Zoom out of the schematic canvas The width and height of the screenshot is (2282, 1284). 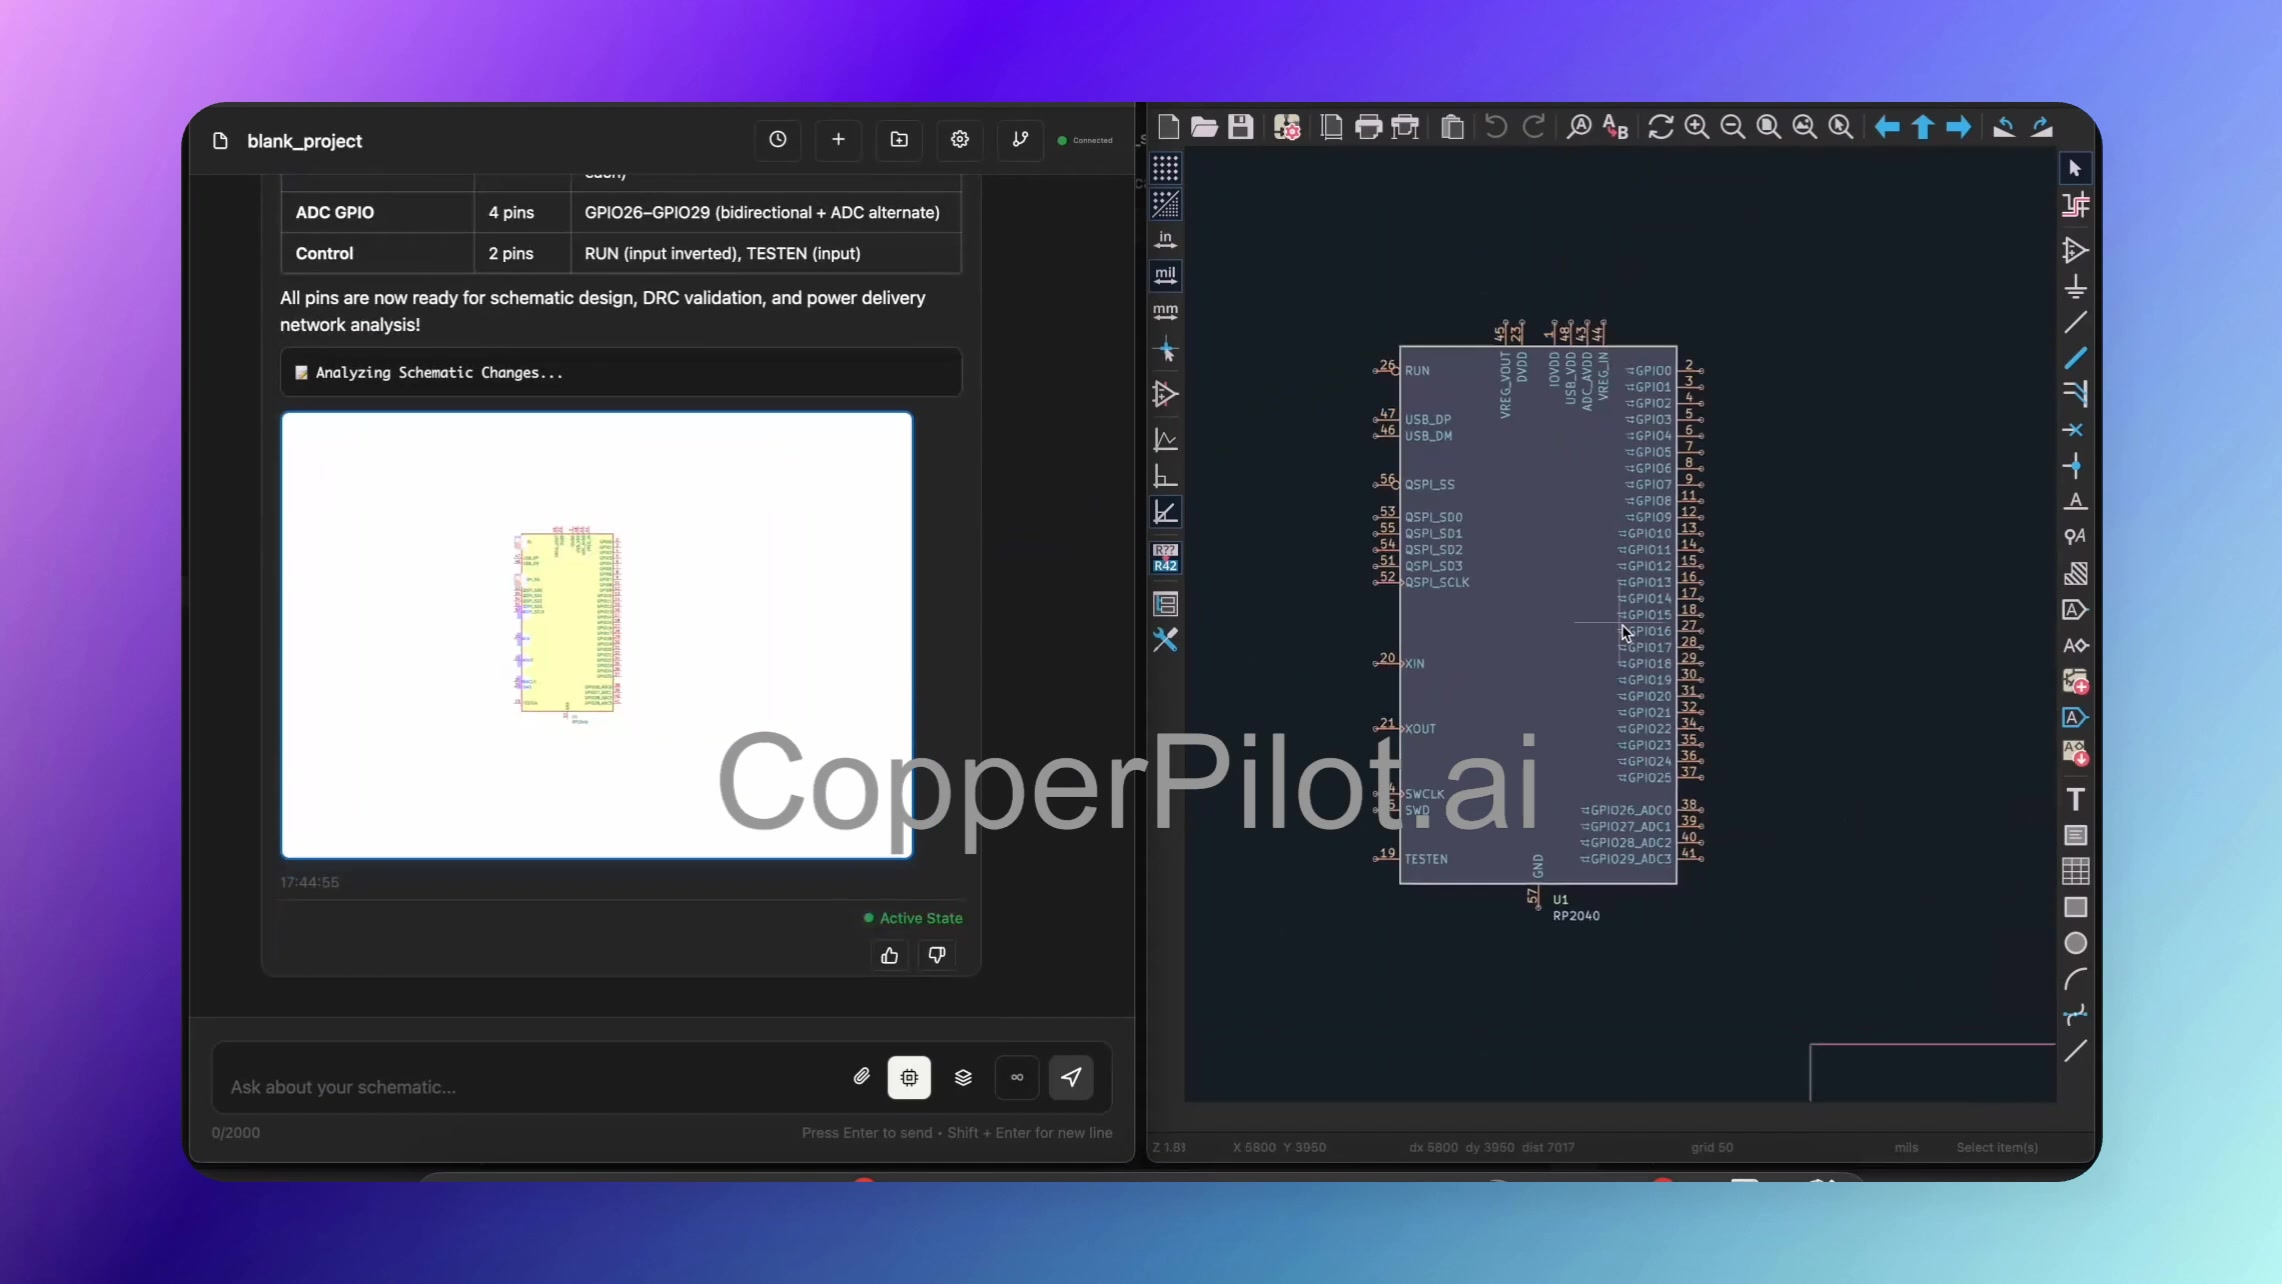(x=1733, y=127)
